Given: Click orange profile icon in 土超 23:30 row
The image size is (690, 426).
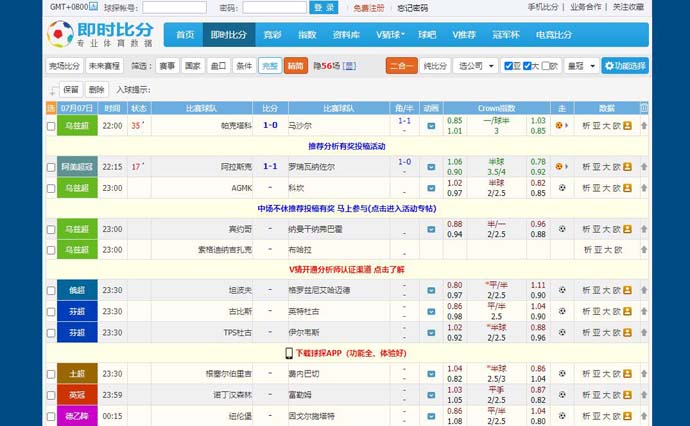Looking at the screenshot, I should pyautogui.click(x=628, y=374).
